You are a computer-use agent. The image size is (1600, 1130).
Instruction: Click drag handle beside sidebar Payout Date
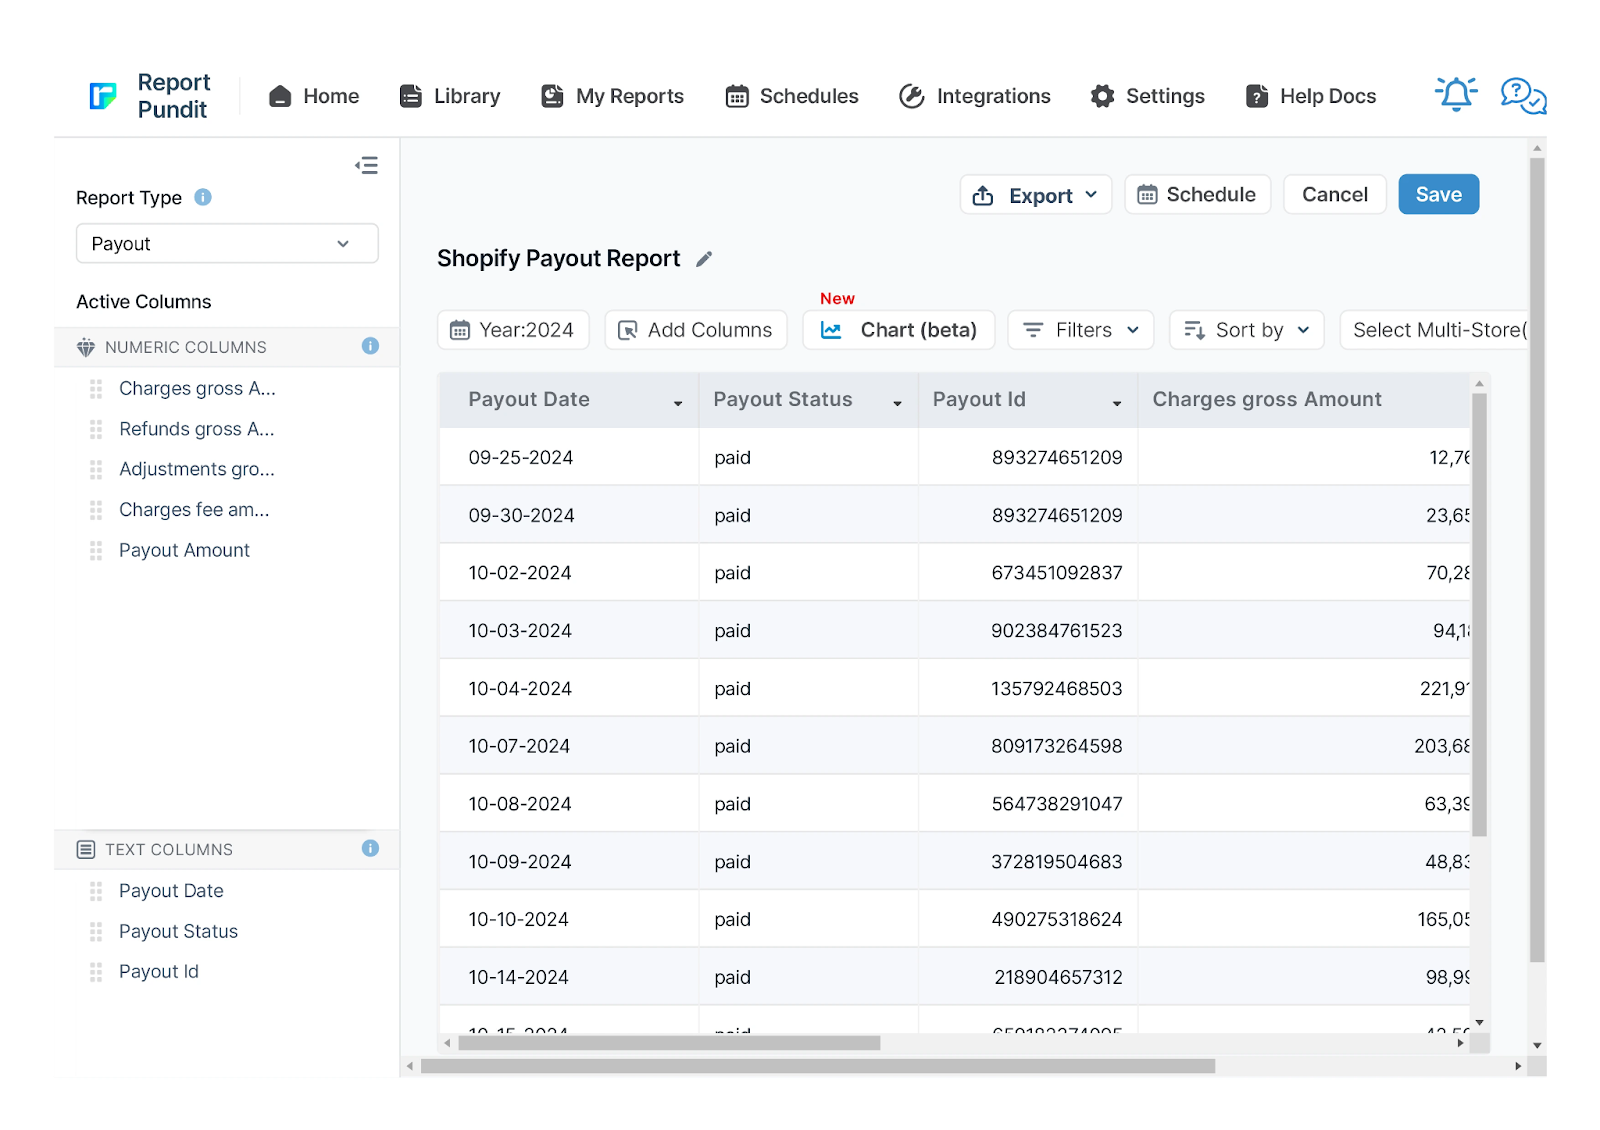pyautogui.click(x=96, y=890)
